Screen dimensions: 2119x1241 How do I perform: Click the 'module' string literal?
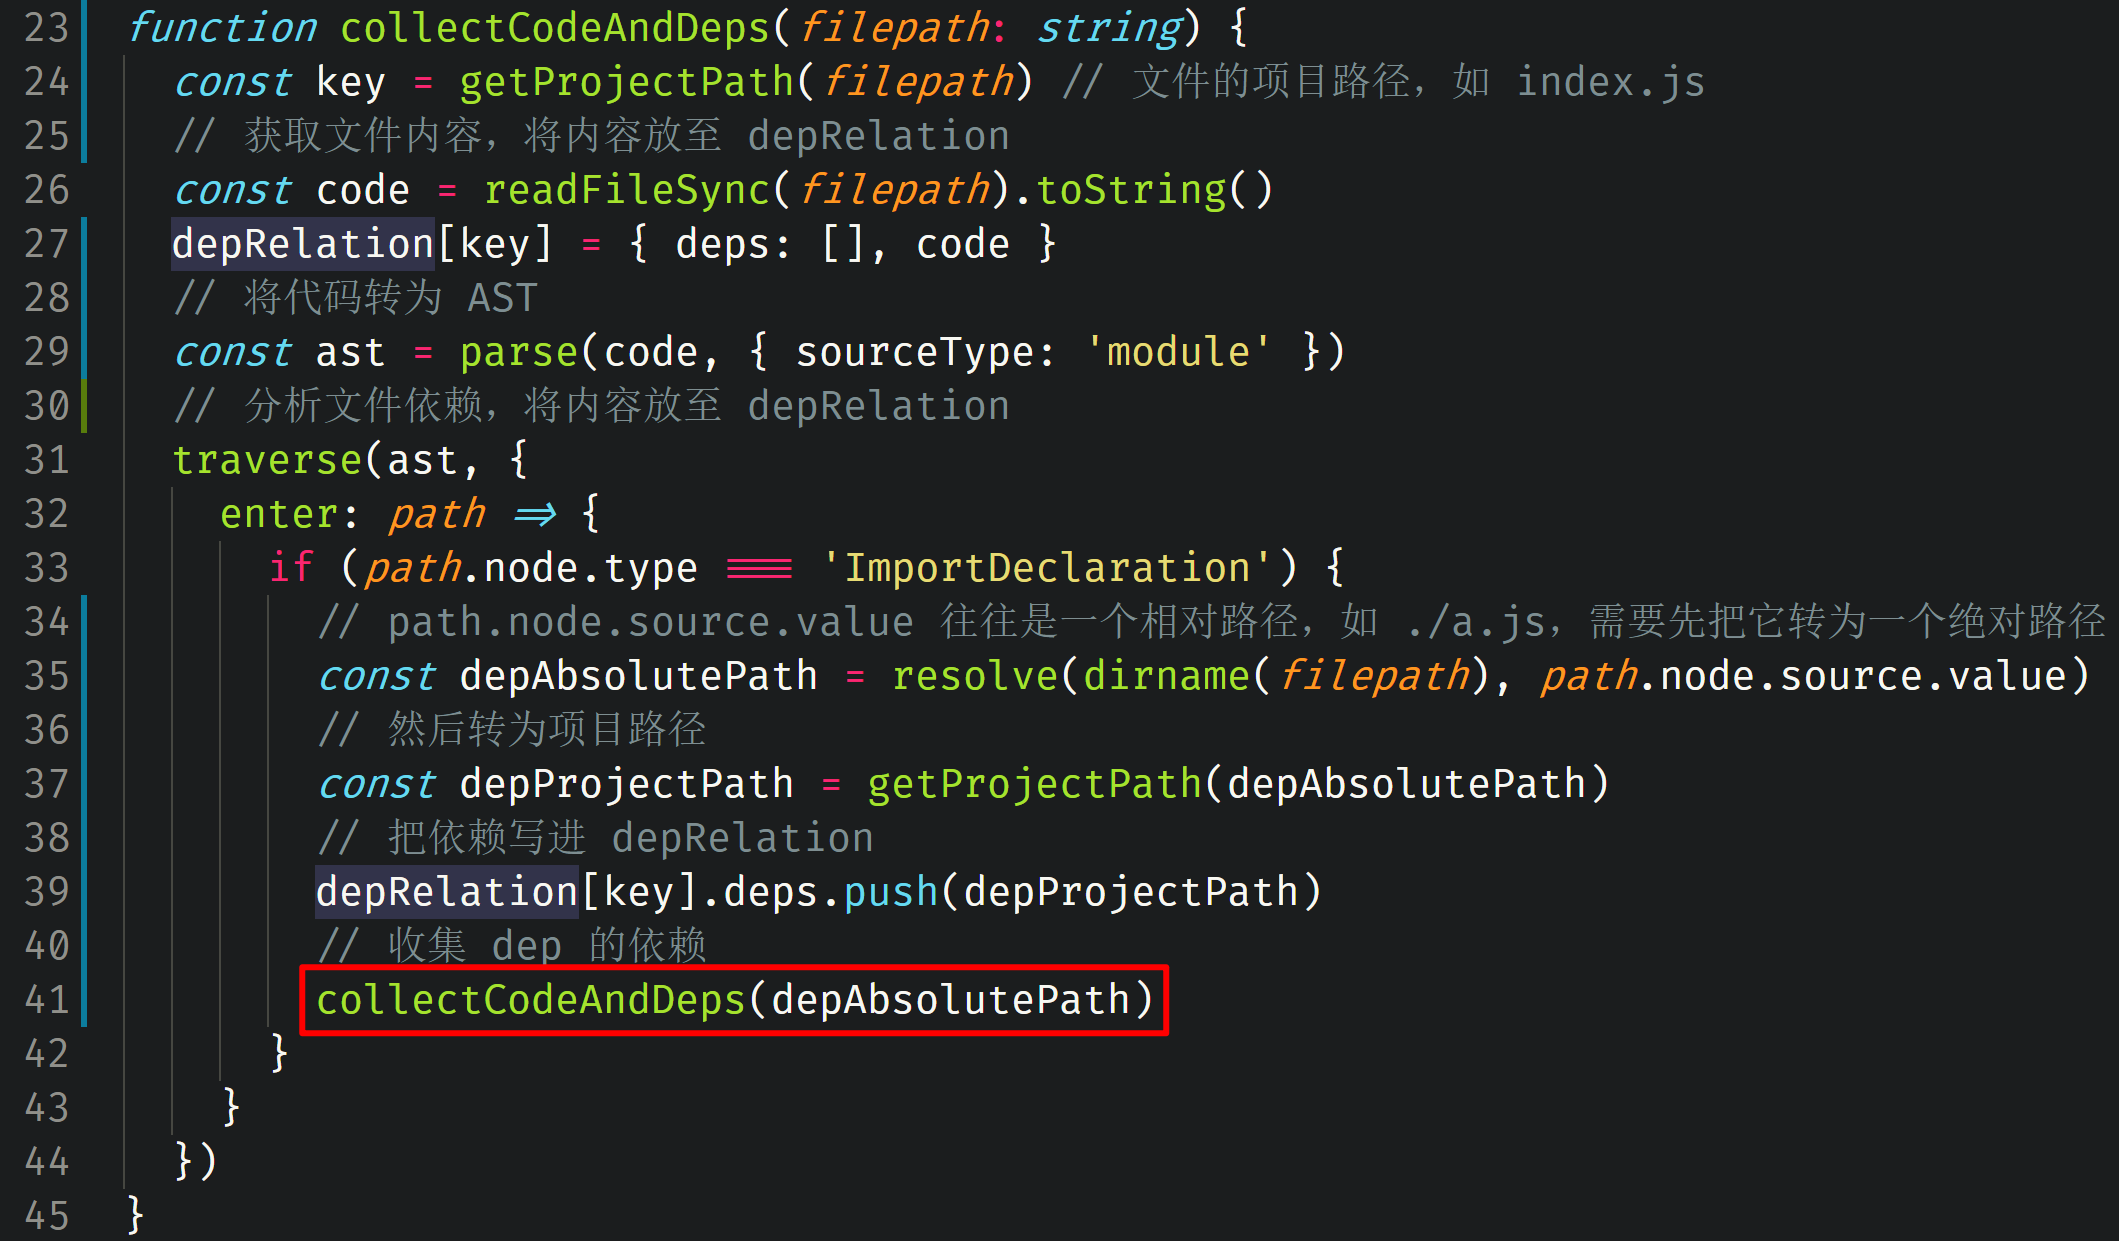[x=1178, y=352]
